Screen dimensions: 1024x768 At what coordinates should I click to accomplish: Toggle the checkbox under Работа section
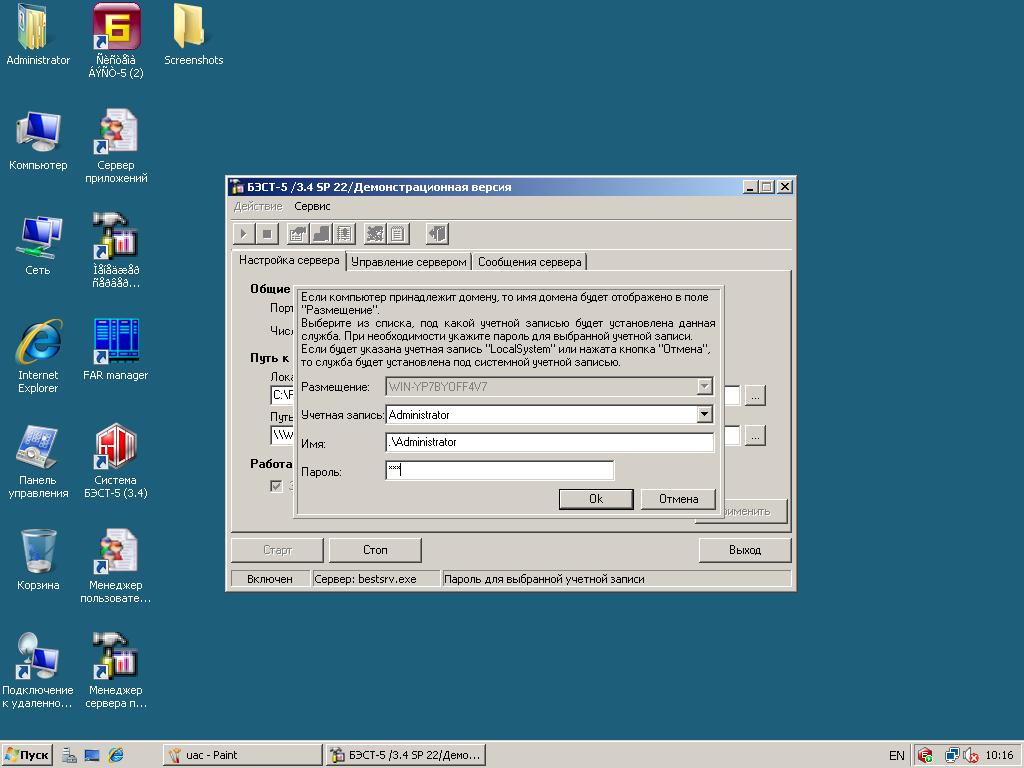(276, 485)
